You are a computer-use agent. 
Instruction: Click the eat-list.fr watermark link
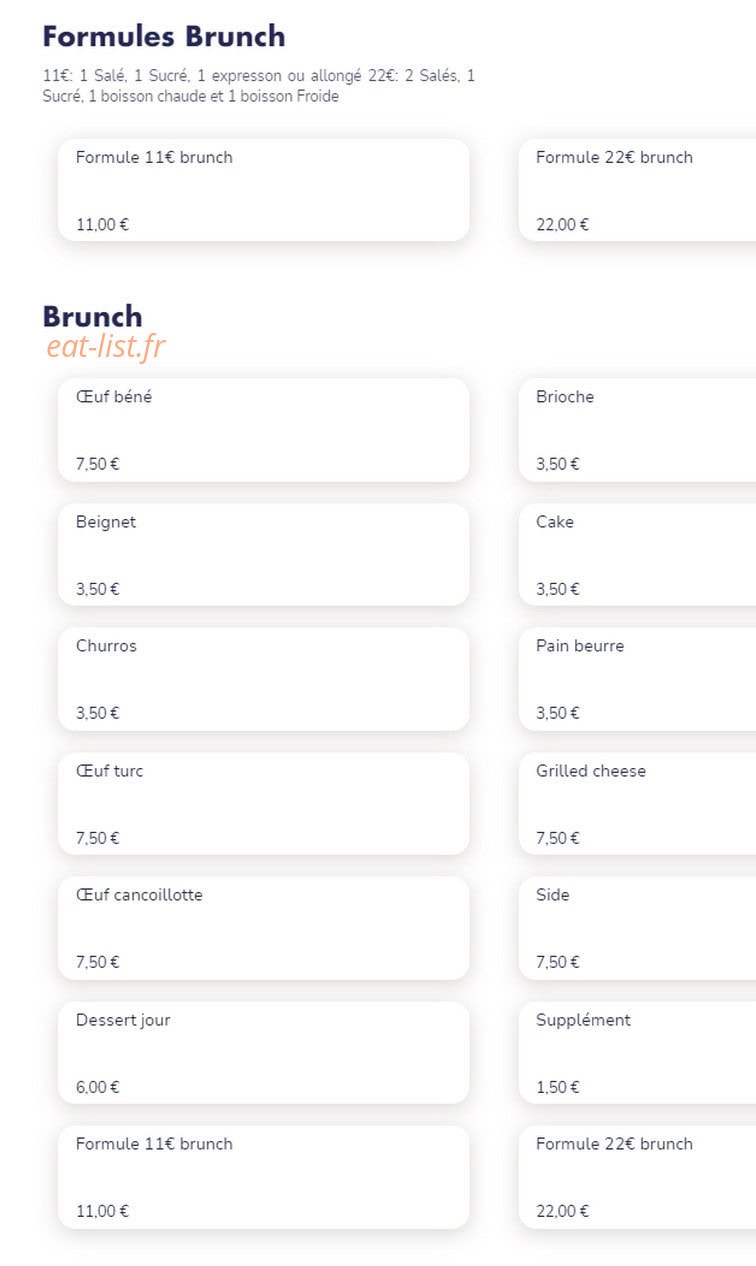106,346
